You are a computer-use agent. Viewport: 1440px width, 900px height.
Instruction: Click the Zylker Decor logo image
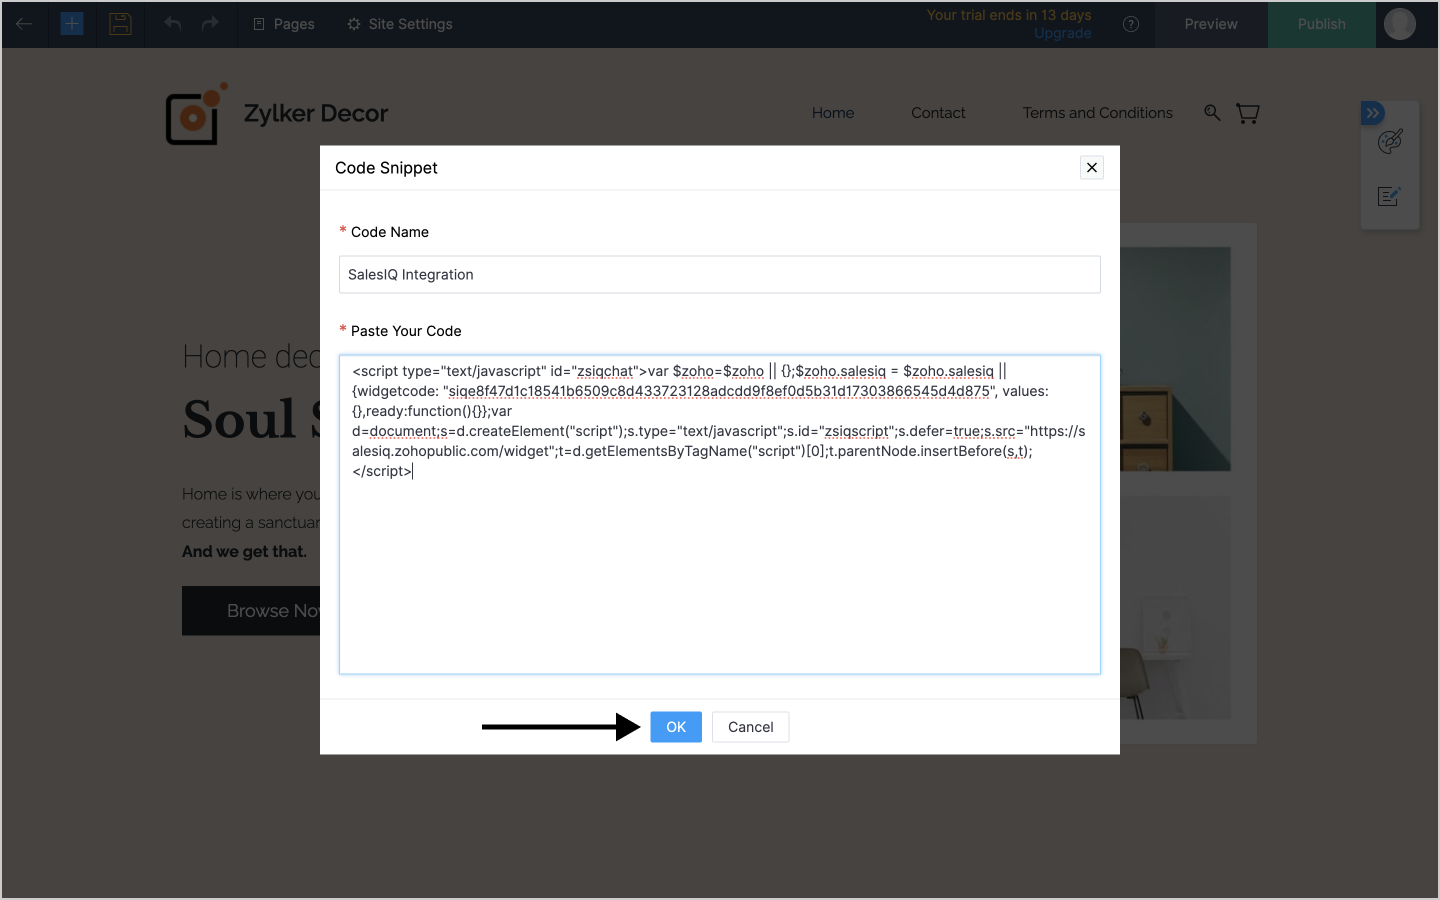[196, 114]
